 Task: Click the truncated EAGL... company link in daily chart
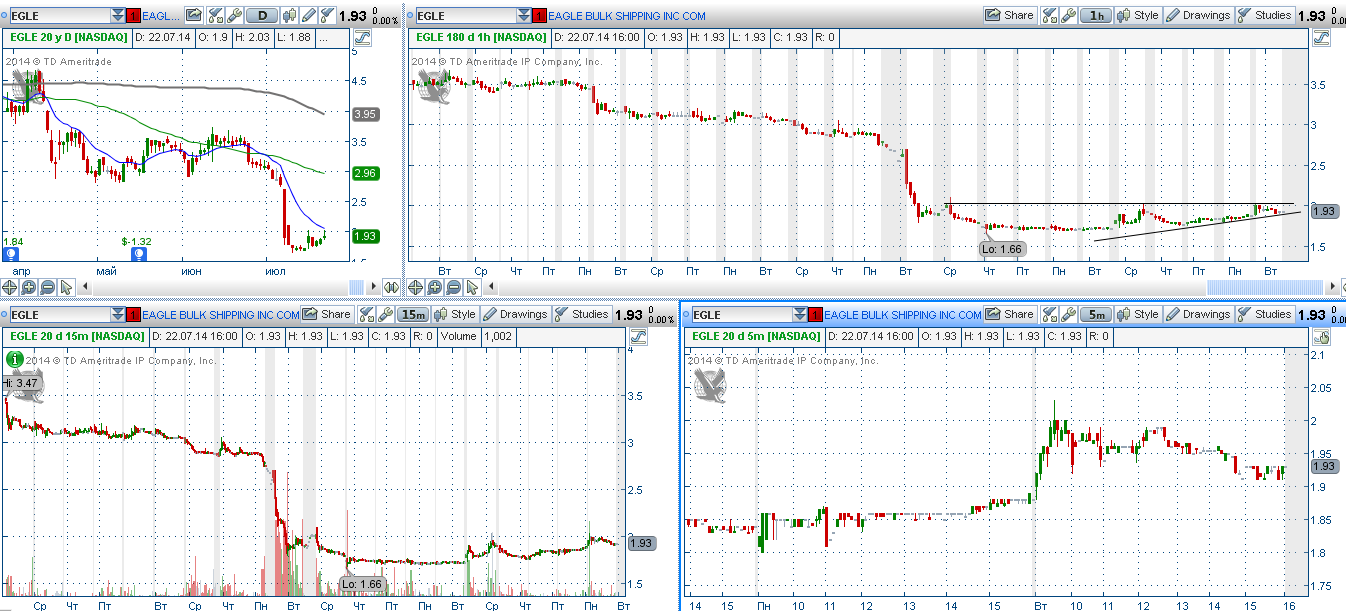pyautogui.click(x=162, y=16)
